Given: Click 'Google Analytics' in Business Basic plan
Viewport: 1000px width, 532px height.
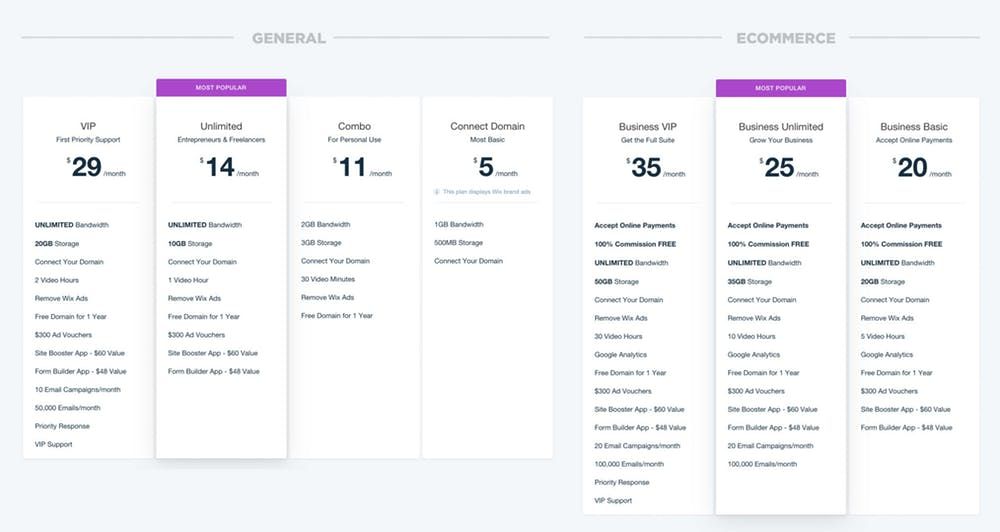Looking at the screenshot, I should point(886,355).
